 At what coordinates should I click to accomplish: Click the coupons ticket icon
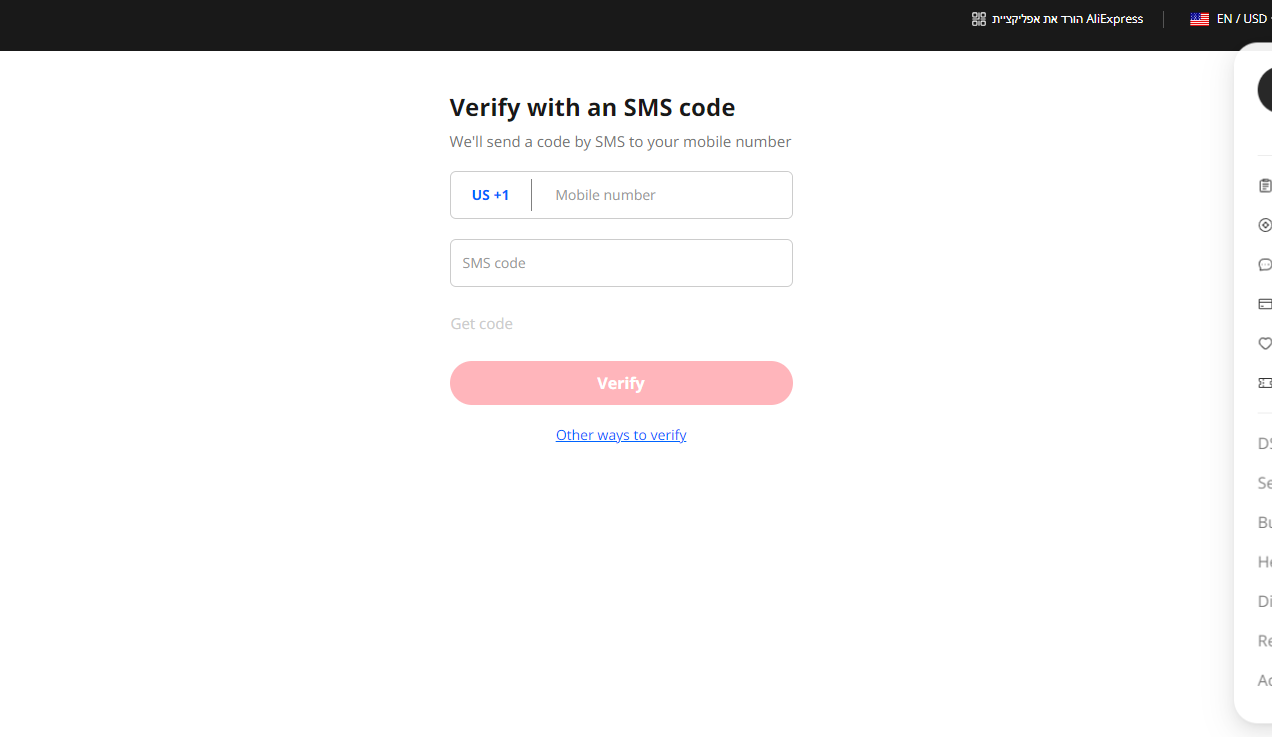[1265, 383]
